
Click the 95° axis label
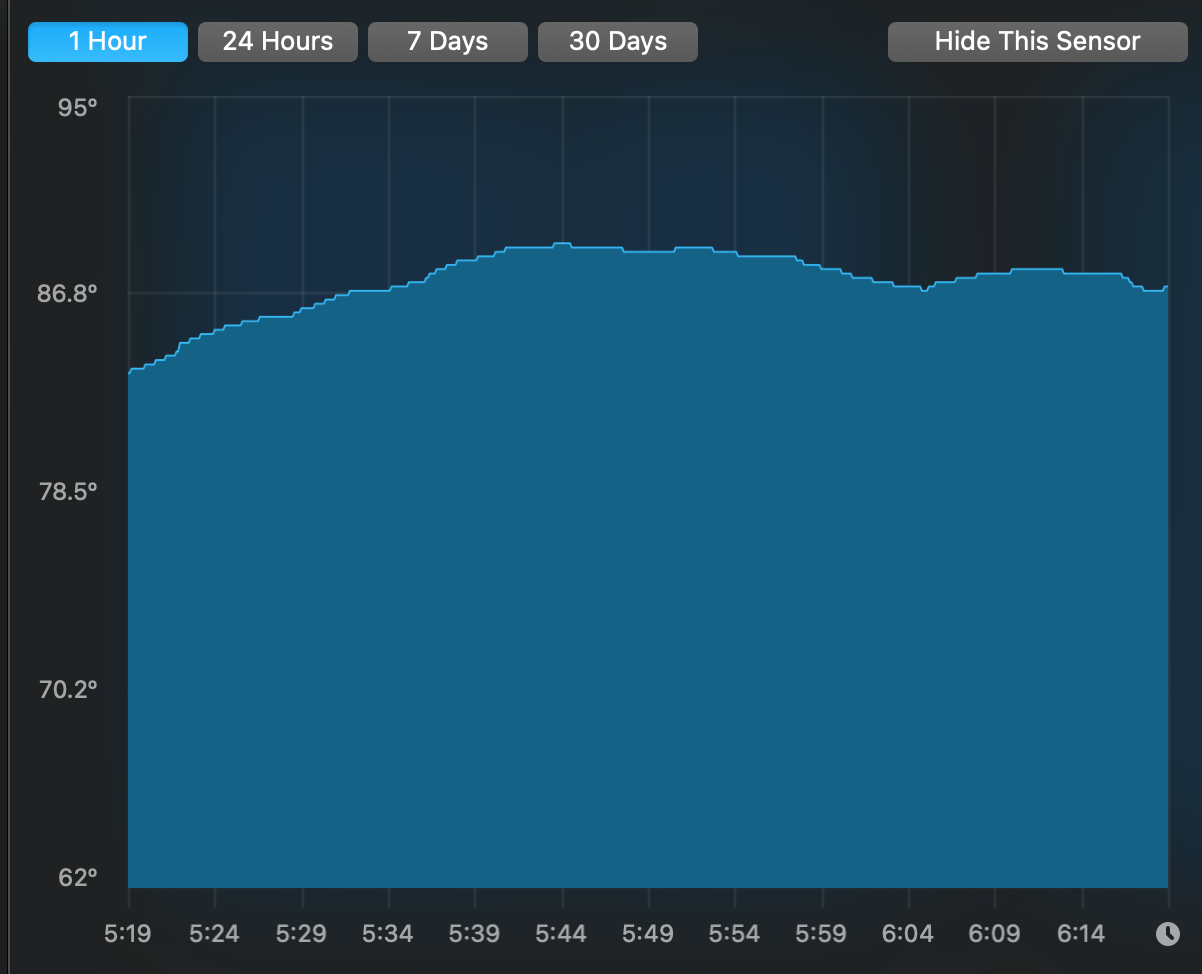pyautogui.click(x=78, y=106)
